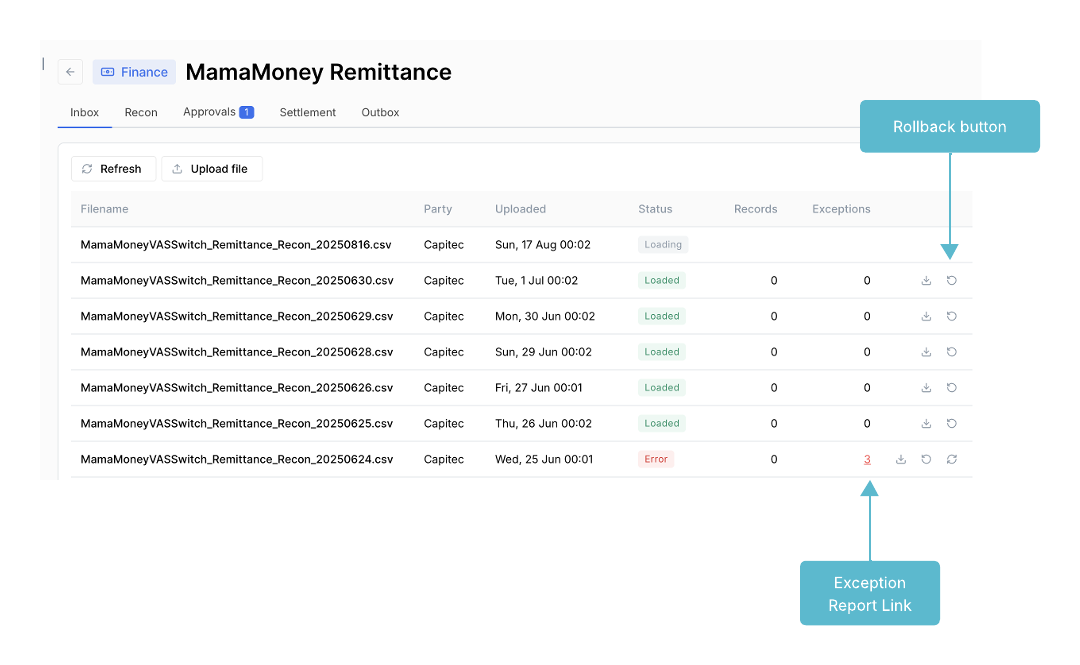The image size is (1080, 665).
Task: Download the Recon_20250629.csv file
Action: coord(926,316)
